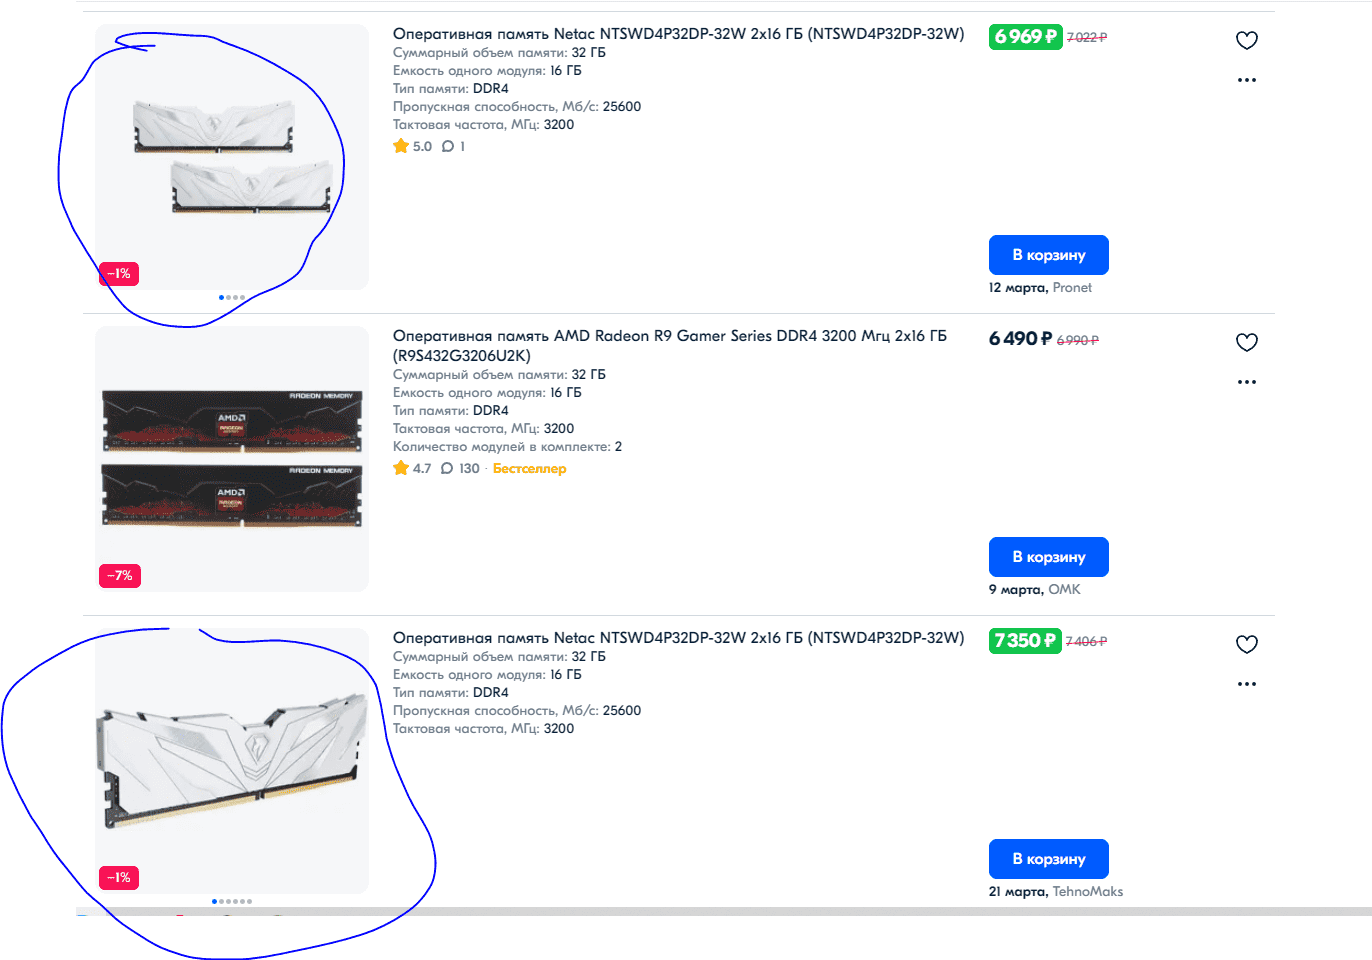This screenshot has height=960, width=1372.
Task: Click 6969 ₽ green price badge
Action: 1025,37
